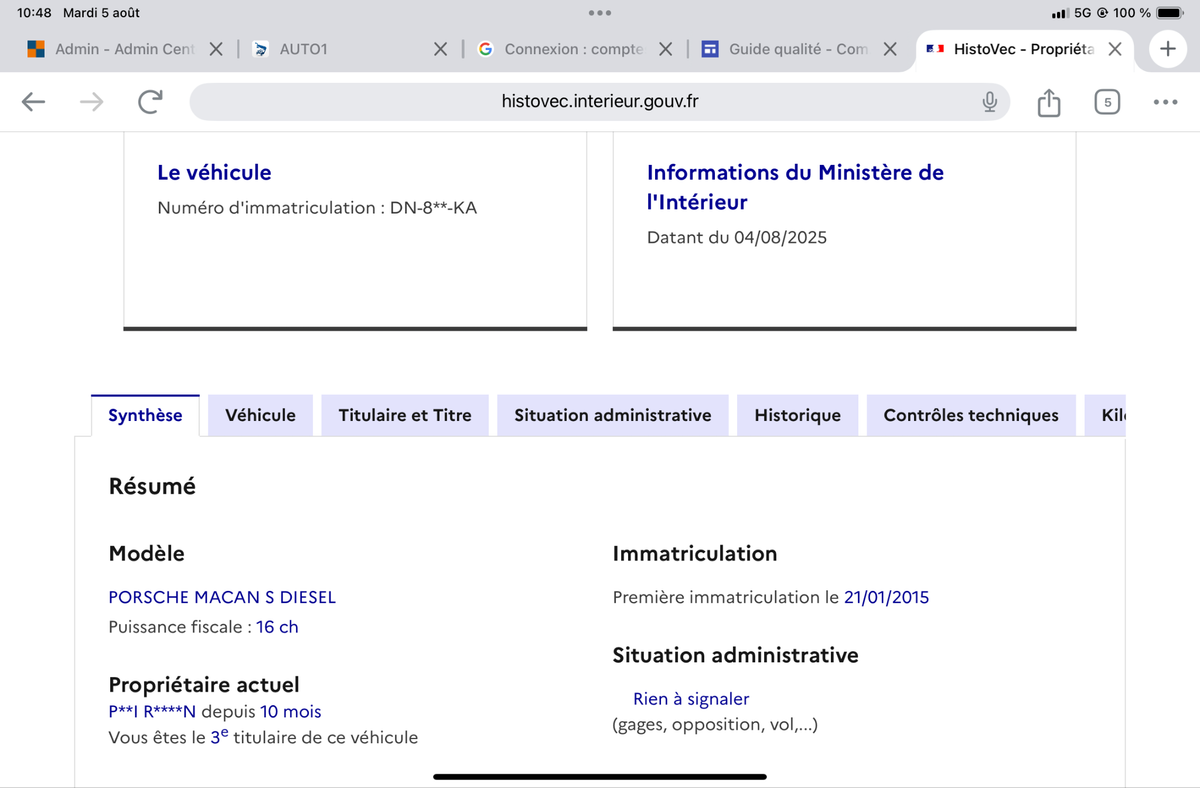Image resolution: width=1200 pixels, height=788 pixels.
Task: Reload the HistoVec page
Action: point(150,102)
